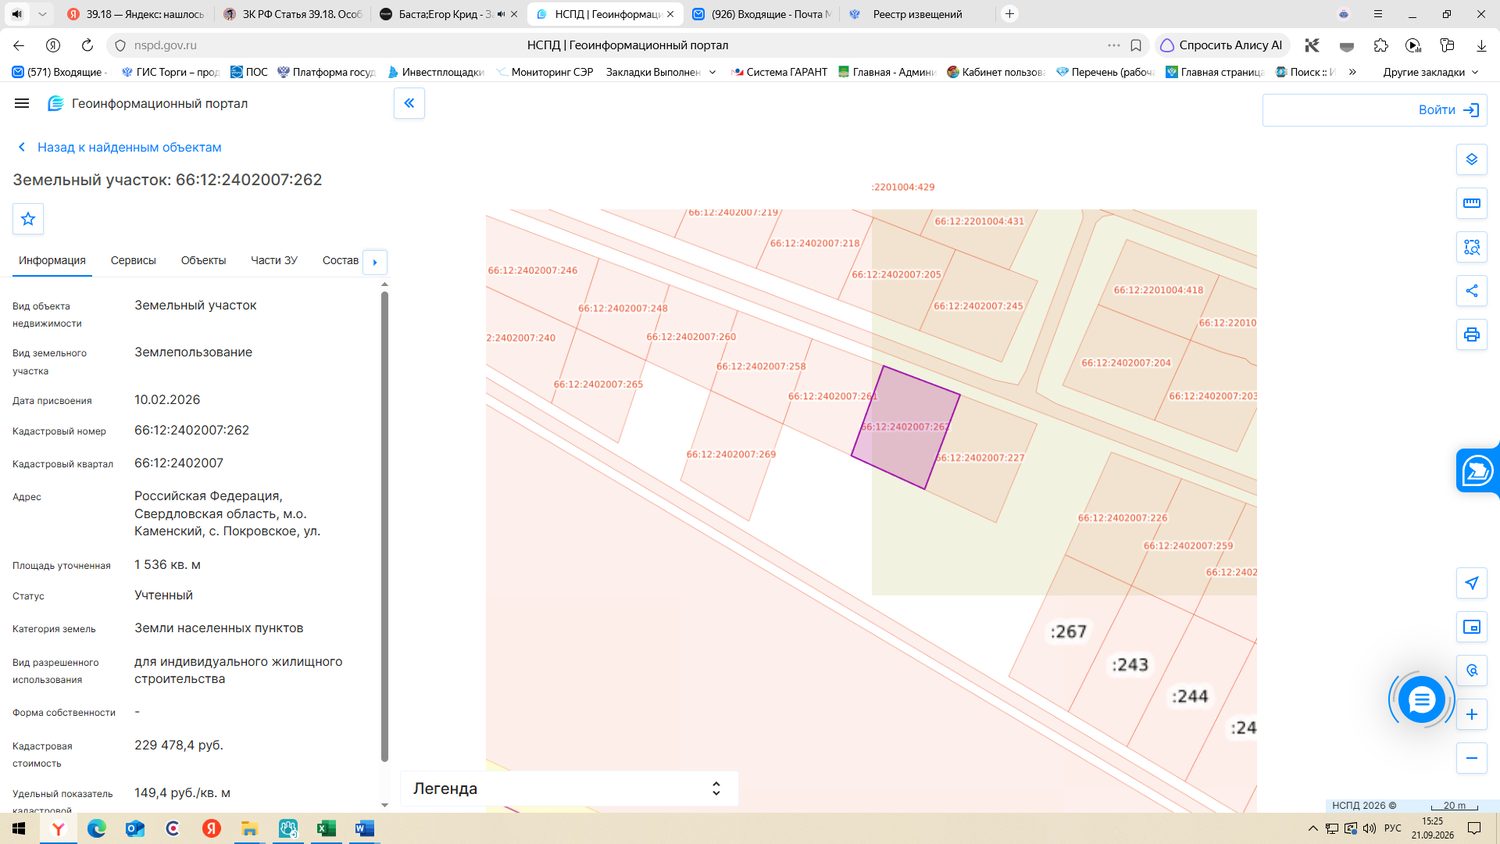Viewport: 1500px width, 844px height.
Task: Switch to the Сервисы tab
Action: pos(133,260)
